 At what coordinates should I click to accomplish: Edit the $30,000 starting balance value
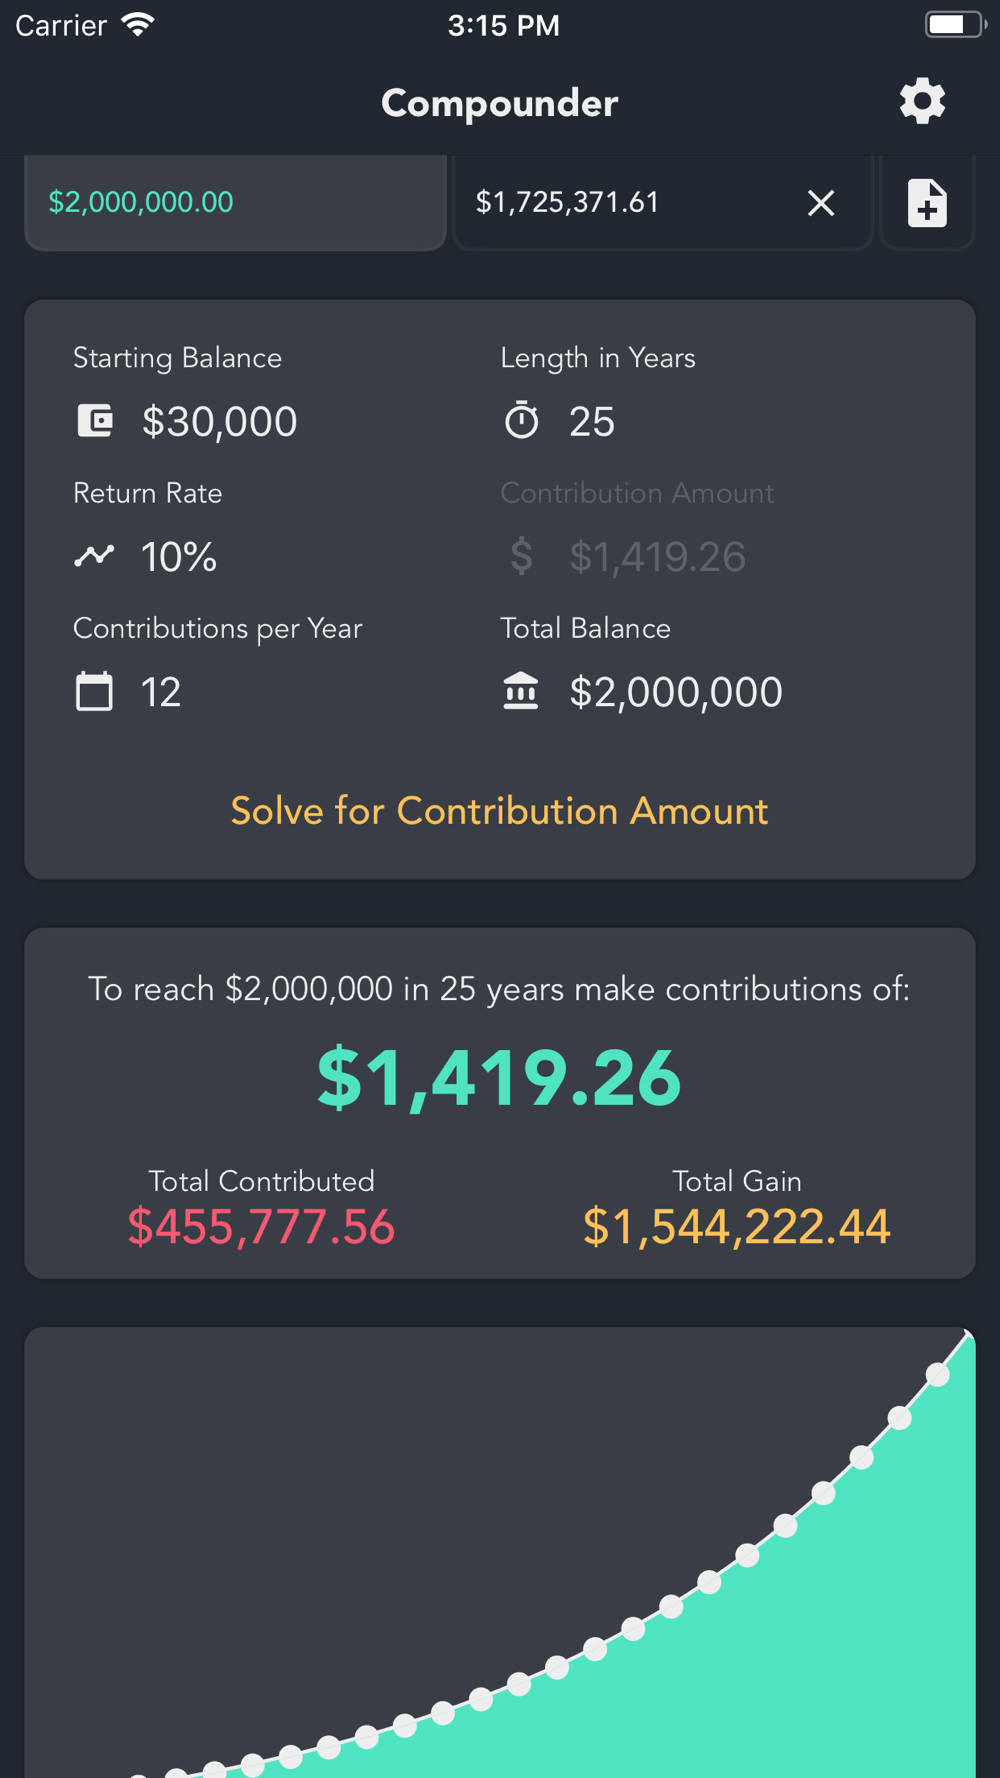219,422
